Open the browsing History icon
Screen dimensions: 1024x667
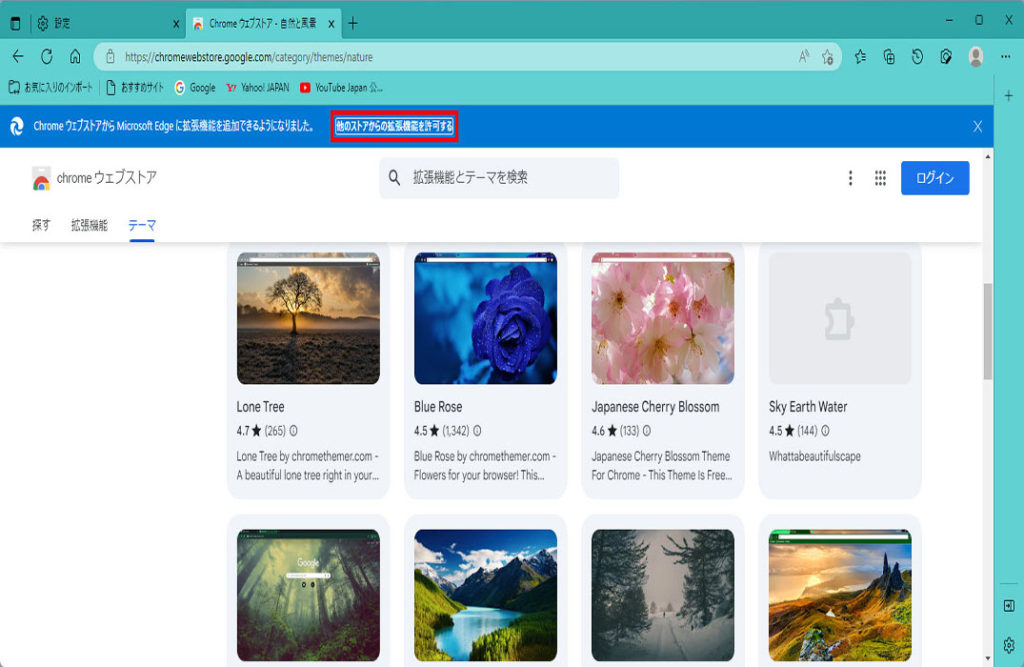pos(917,57)
